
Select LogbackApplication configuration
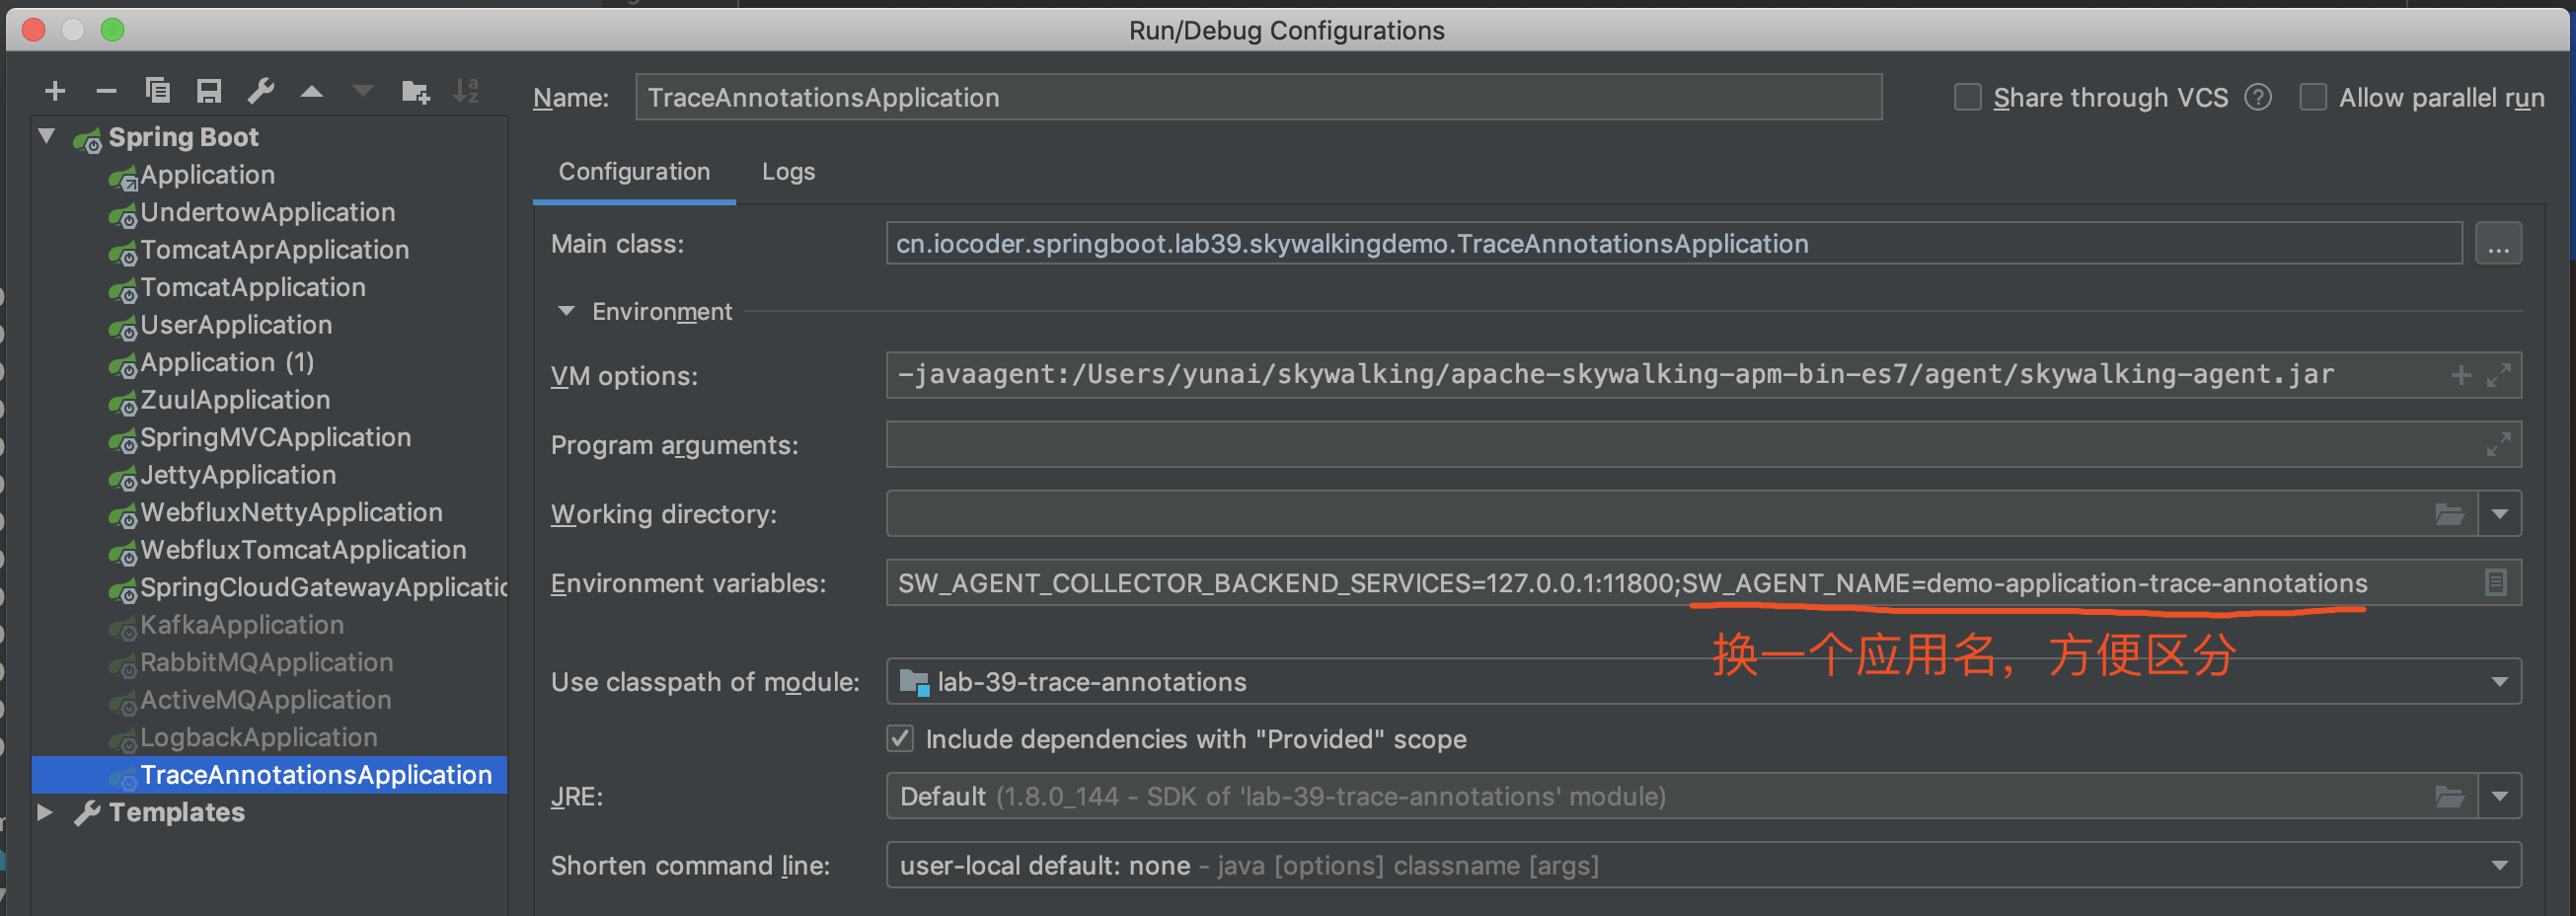pos(258,737)
